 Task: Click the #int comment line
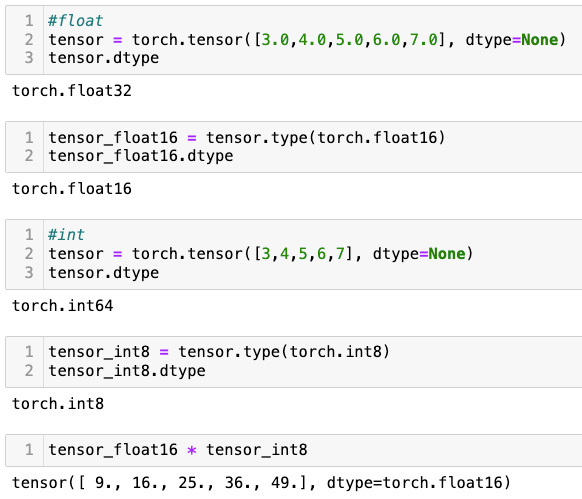tap(66, 235)
